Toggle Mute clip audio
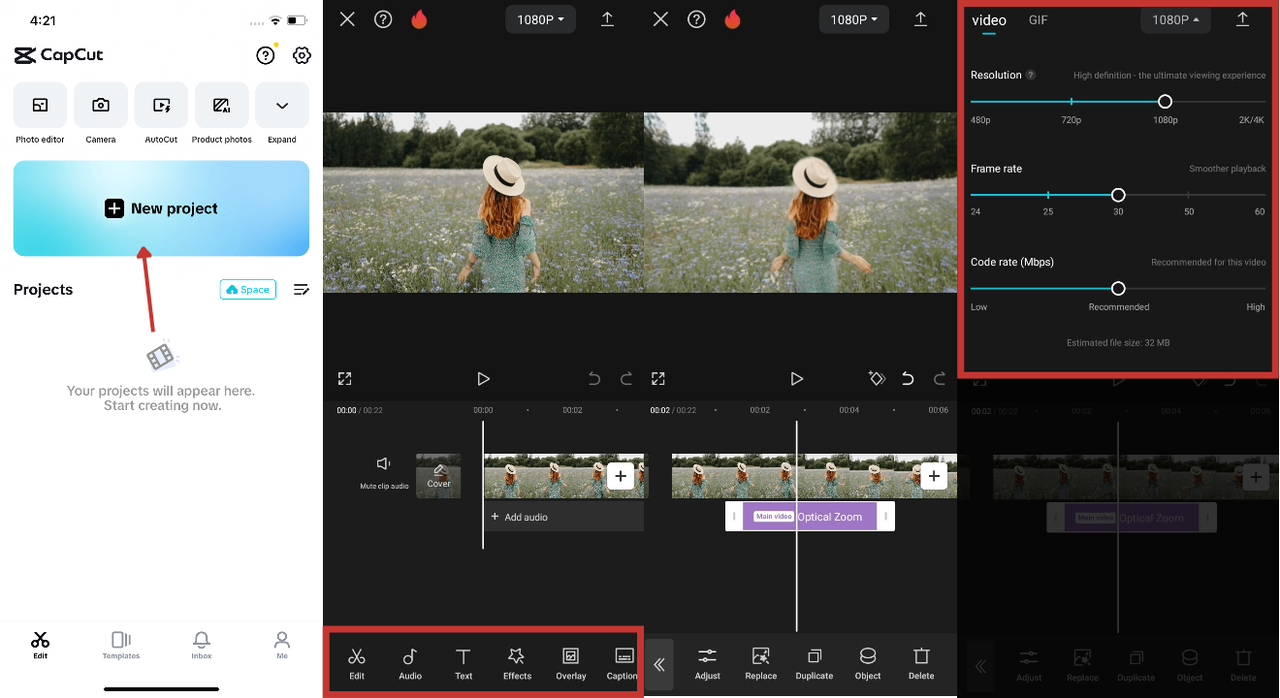1280x698 pixels. [x=384, y=470]
